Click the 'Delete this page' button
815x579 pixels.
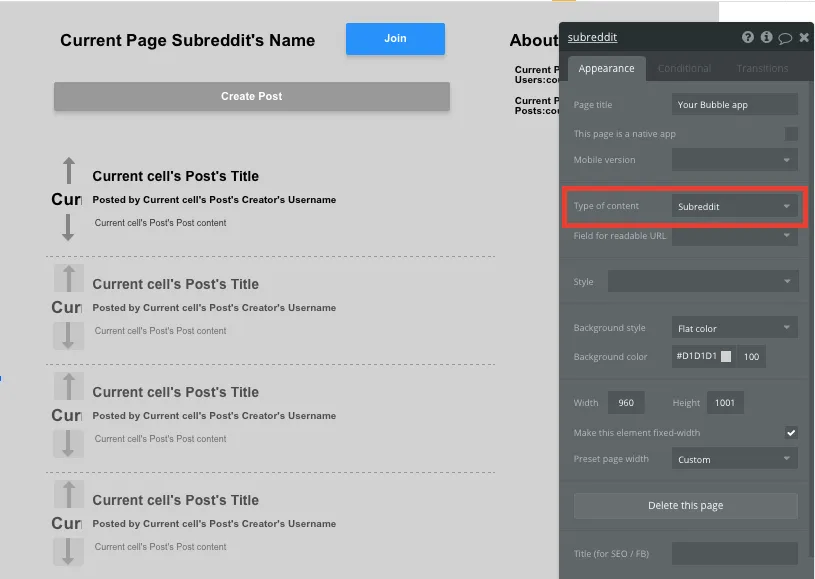[x=685, y=506]
